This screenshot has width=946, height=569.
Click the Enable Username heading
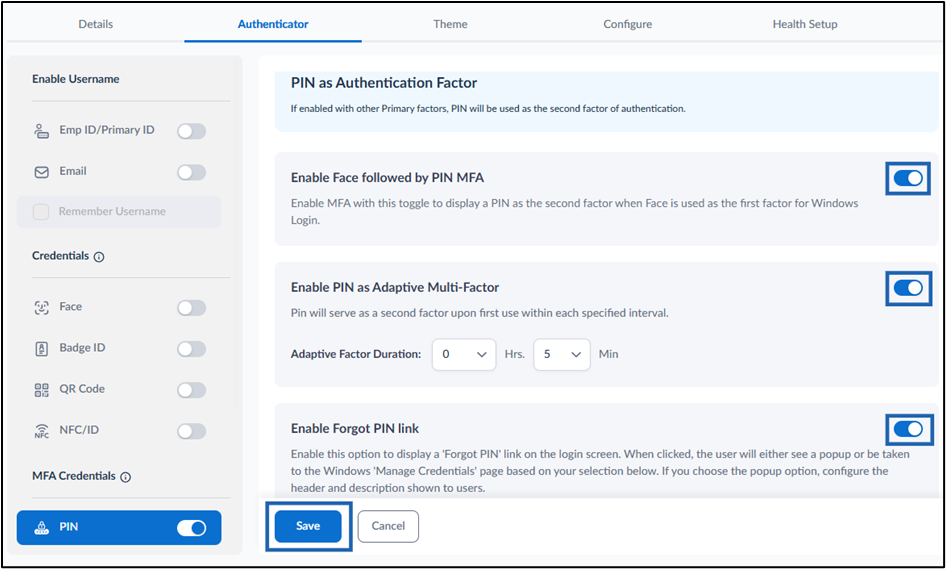click(x=75, y=79)
